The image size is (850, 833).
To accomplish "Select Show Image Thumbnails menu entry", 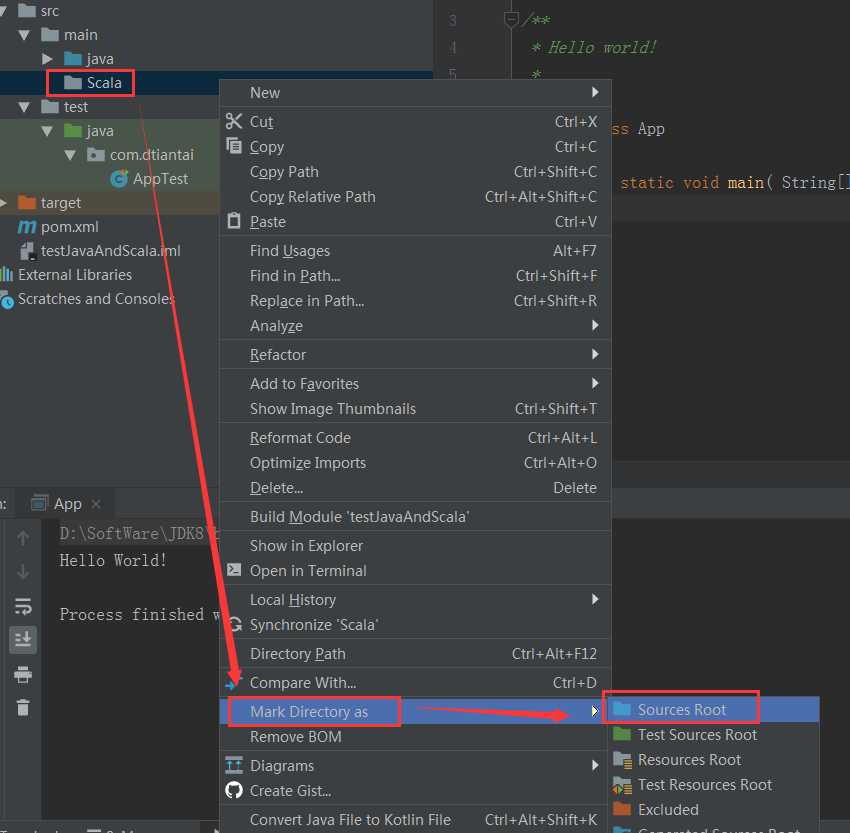I will tap(415, 408).
